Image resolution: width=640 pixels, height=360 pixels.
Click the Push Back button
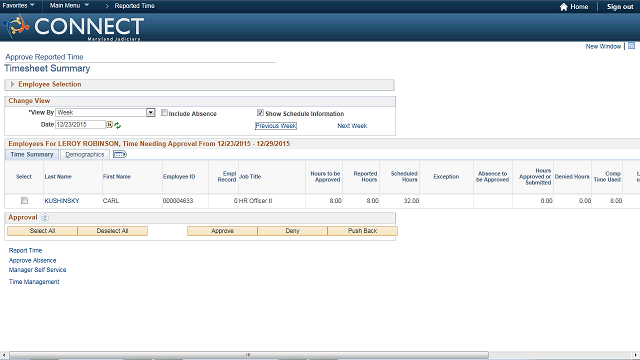click(362, 231)
